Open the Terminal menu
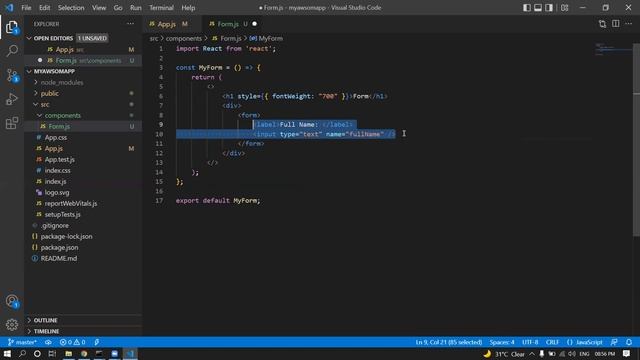Viewport: 640px width, 360px height. (161, 8)
